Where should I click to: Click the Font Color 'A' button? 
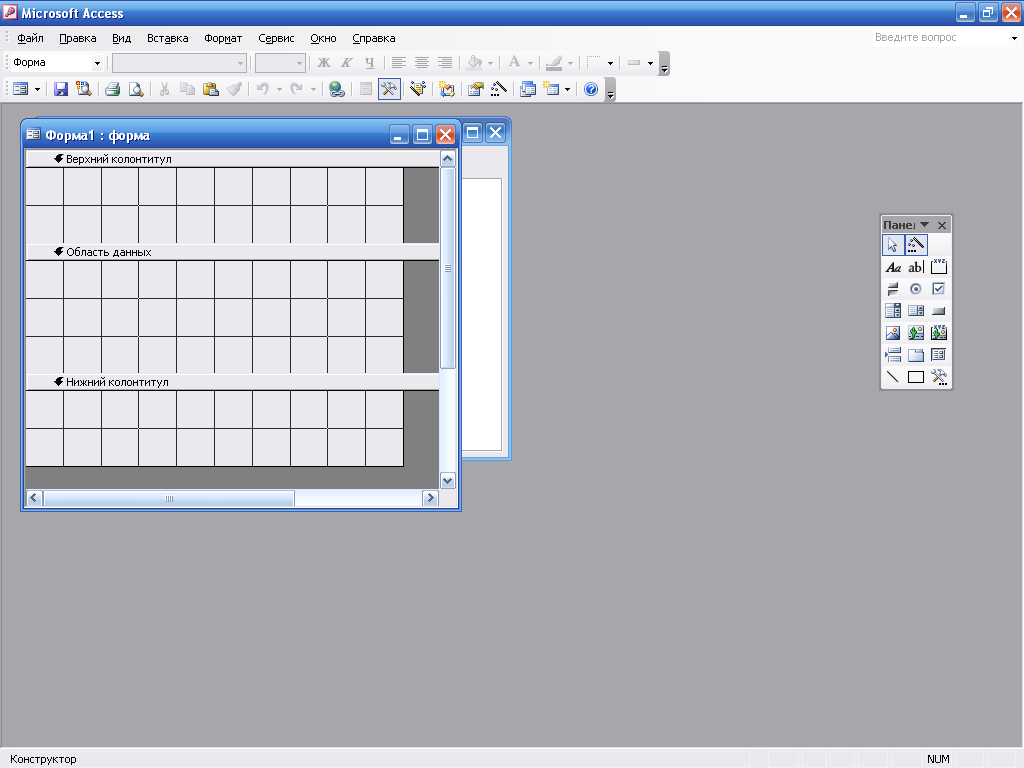coord(515,63)
